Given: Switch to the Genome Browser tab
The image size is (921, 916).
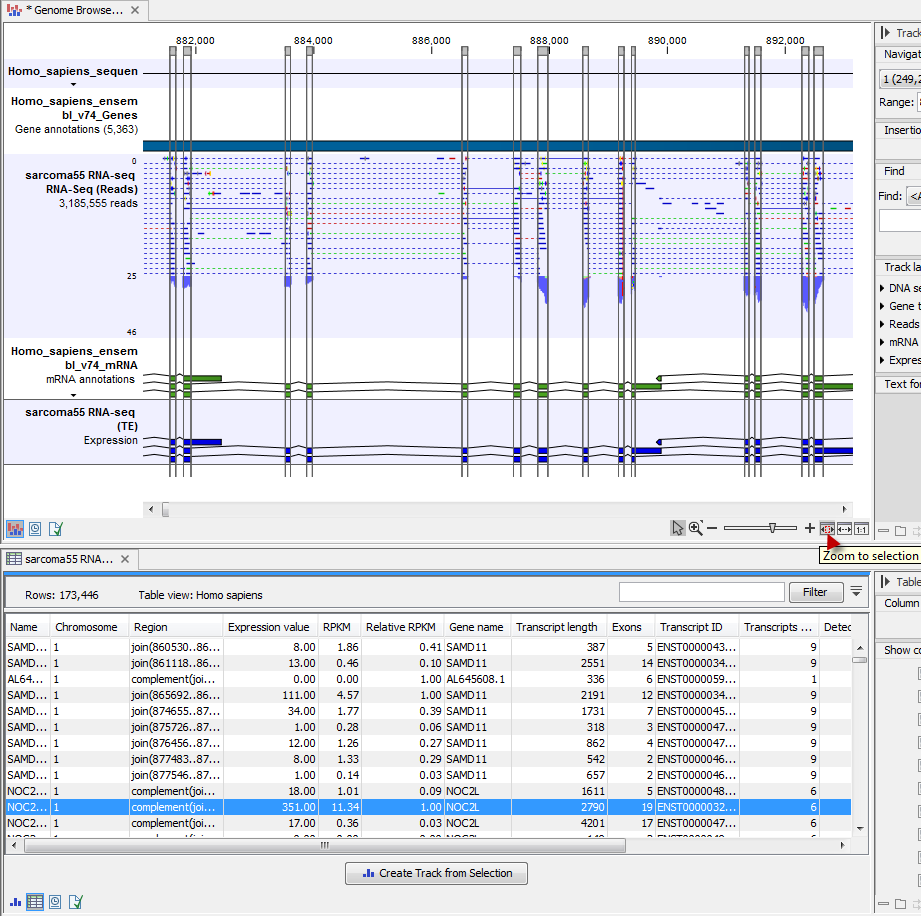Looking at the screenshot, I should pos(70,10).
